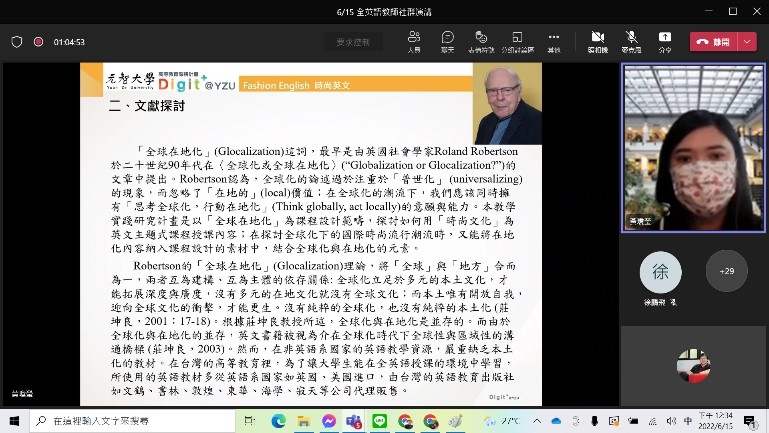This screenshot has height=433, width=769.
Task: Open the More actions ellipsis menu
Action: pos(554,41)
